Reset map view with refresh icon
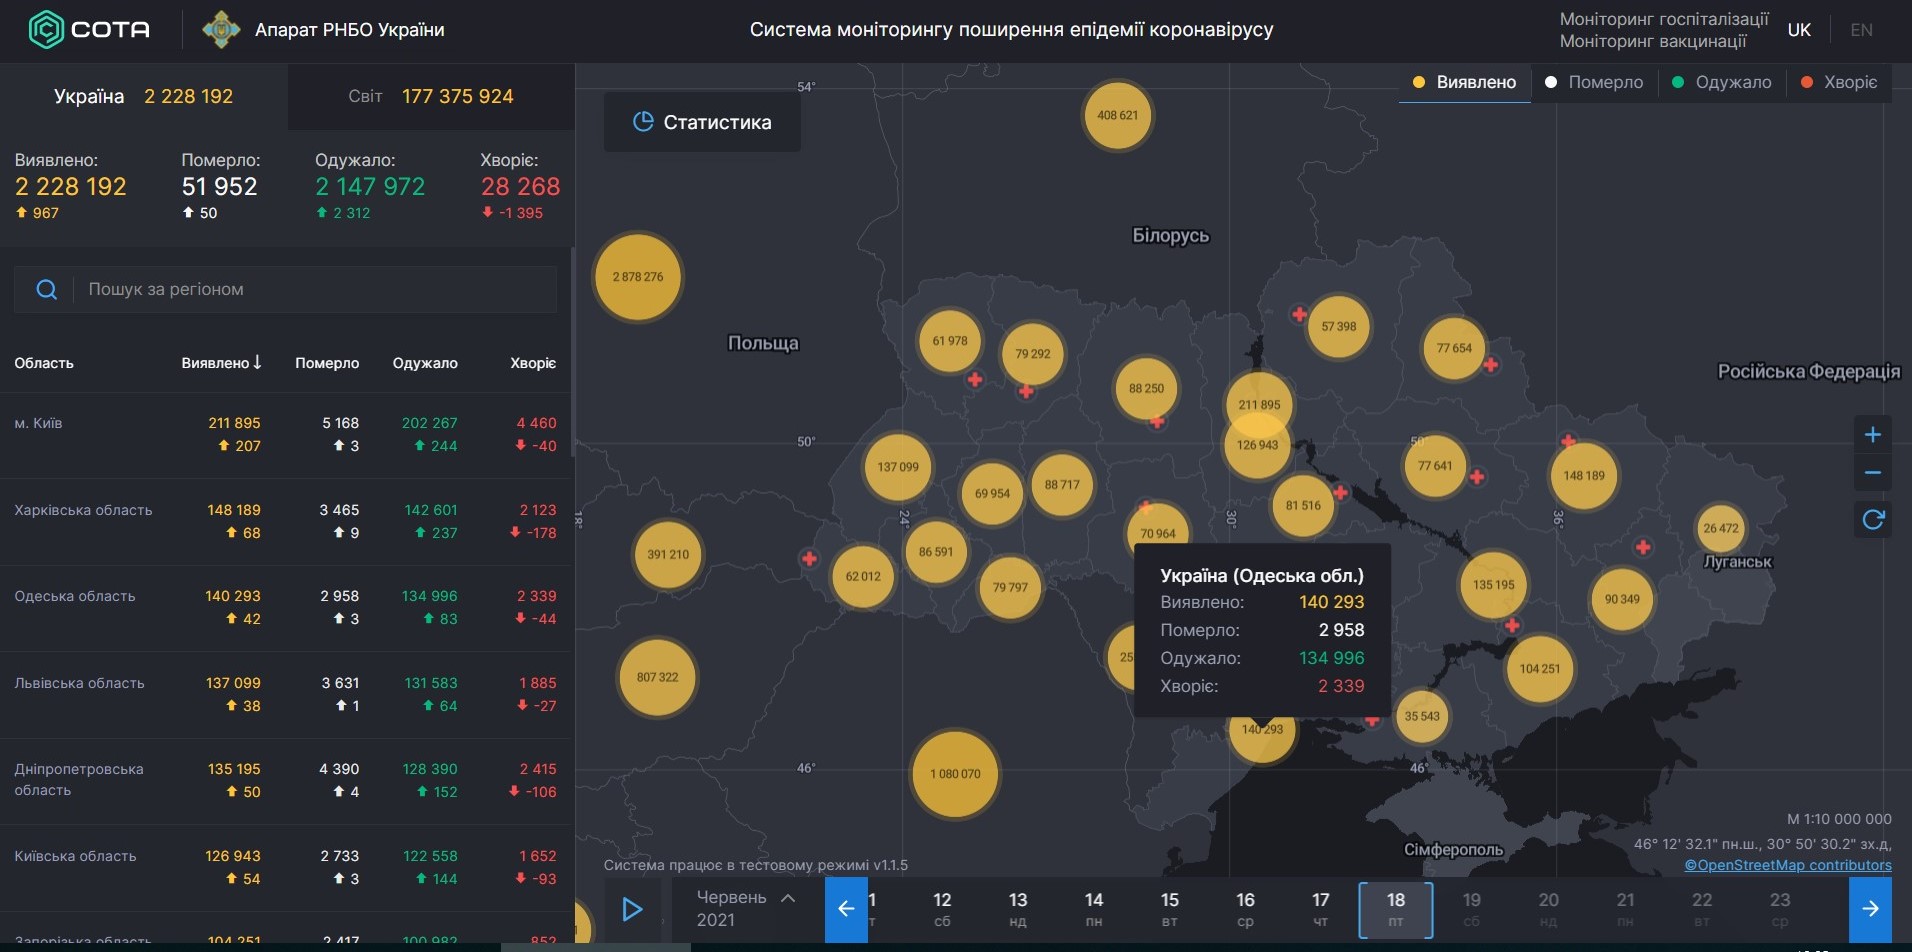 point(1873,519)
